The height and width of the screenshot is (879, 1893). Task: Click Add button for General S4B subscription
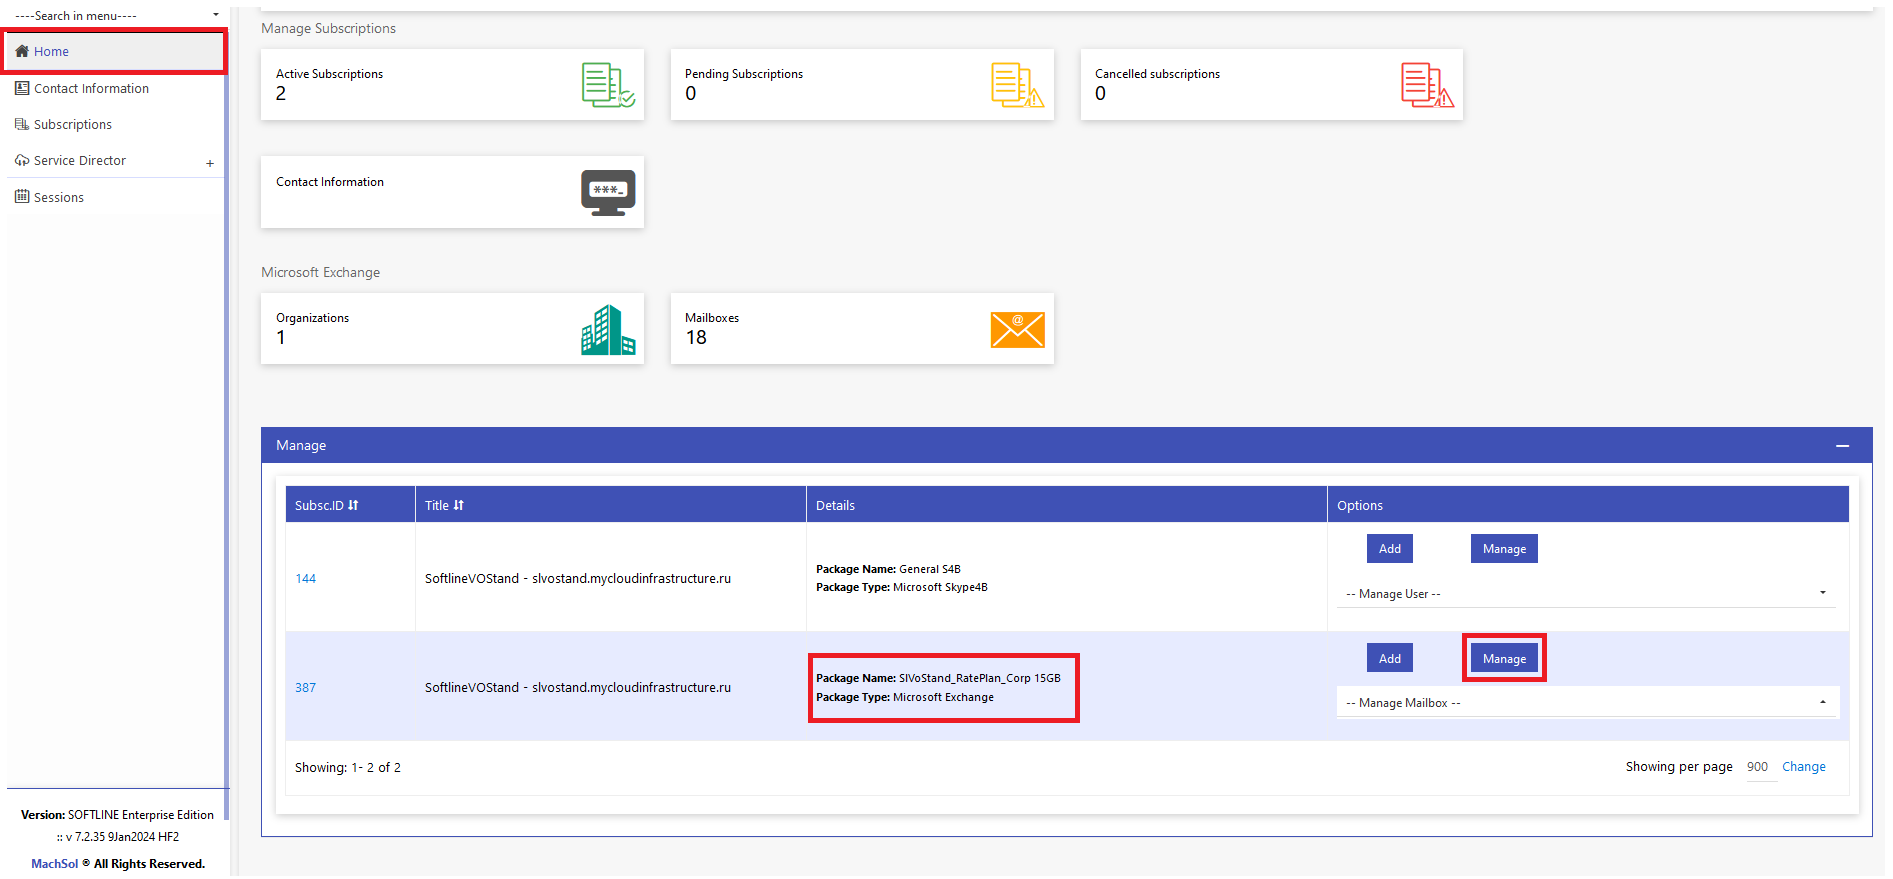[1390, 548]
